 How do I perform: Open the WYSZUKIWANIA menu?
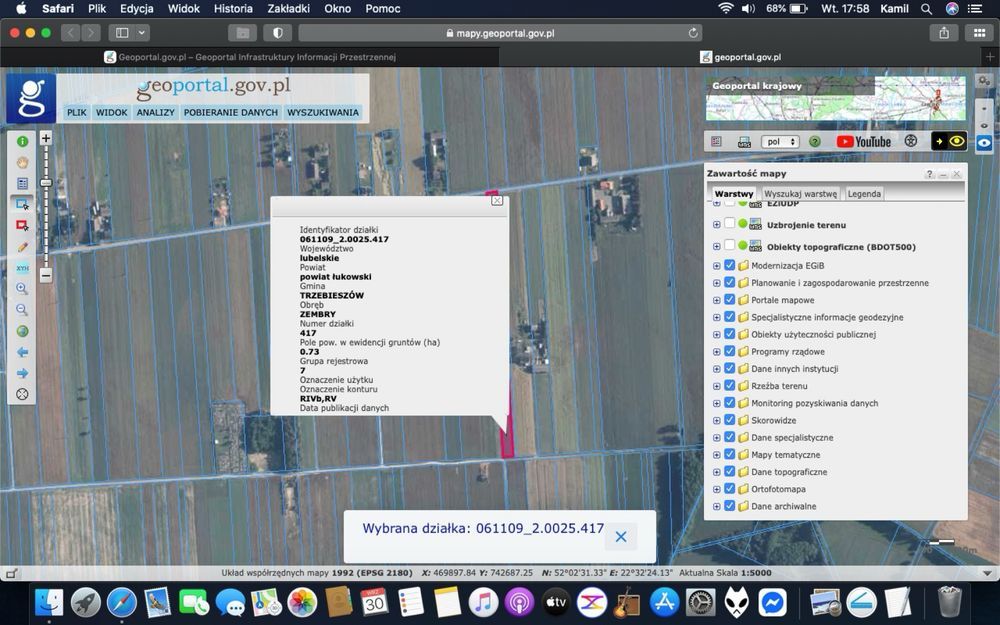click(322, 113)
